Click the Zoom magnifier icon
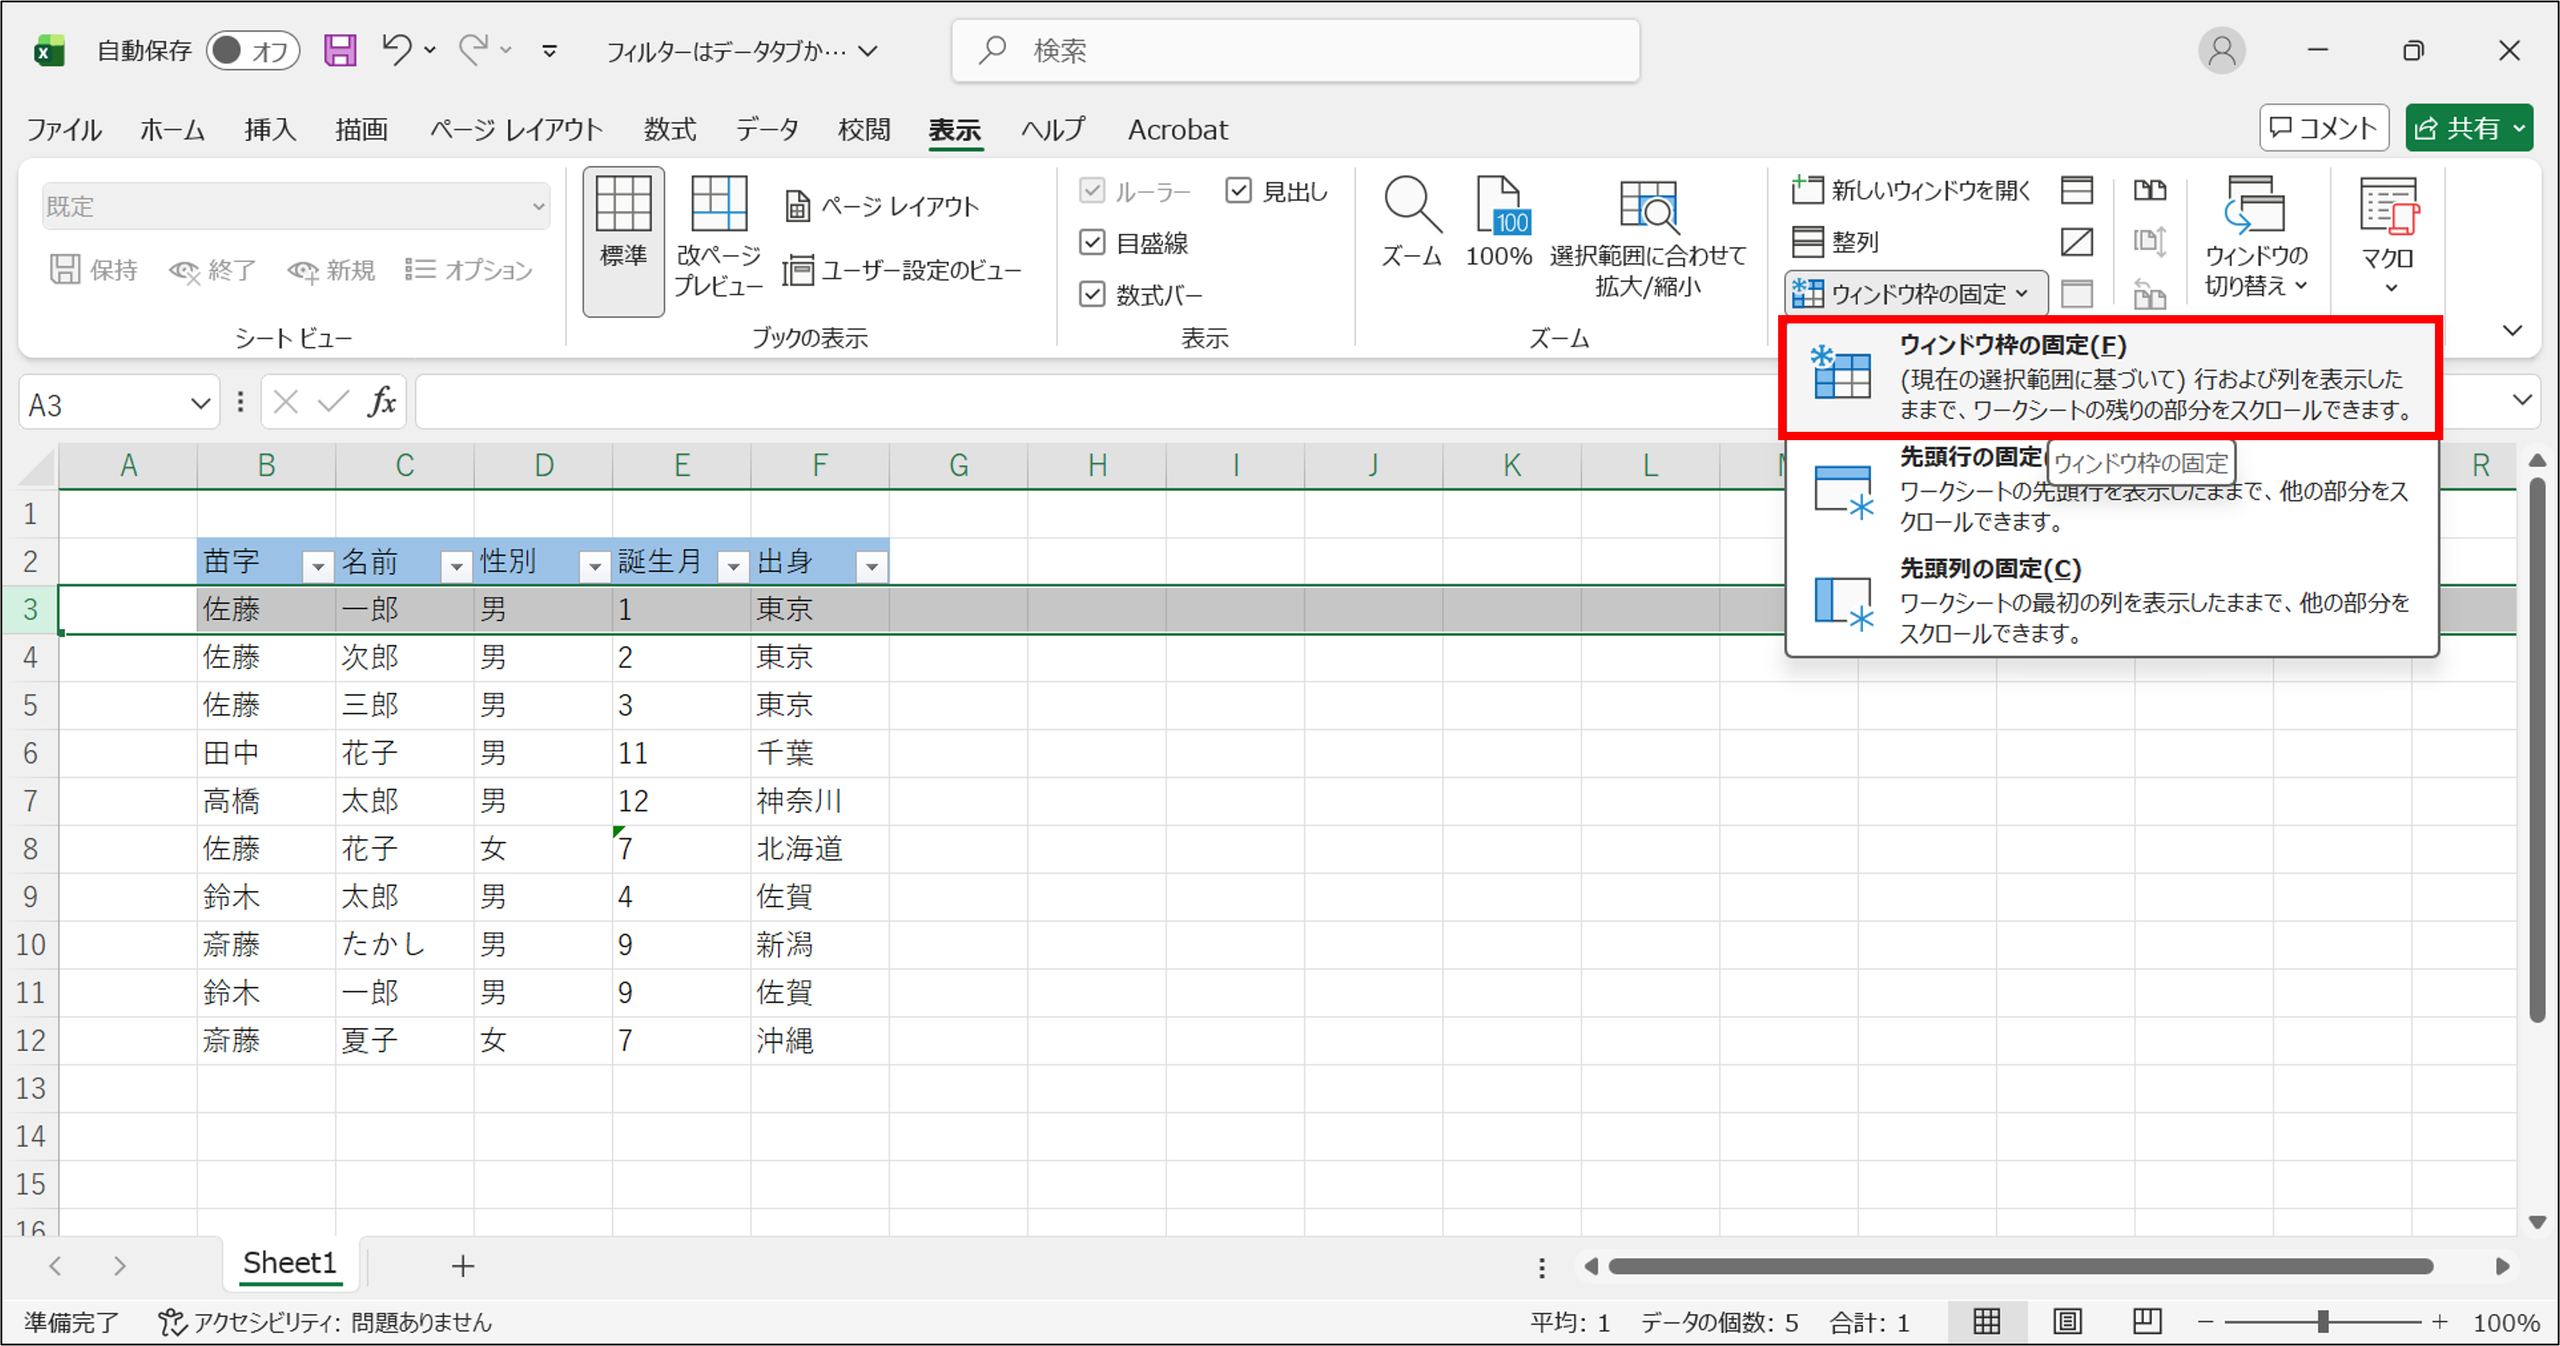This screenshot has height=1346, width=2560. click(x=1411, y=205)
